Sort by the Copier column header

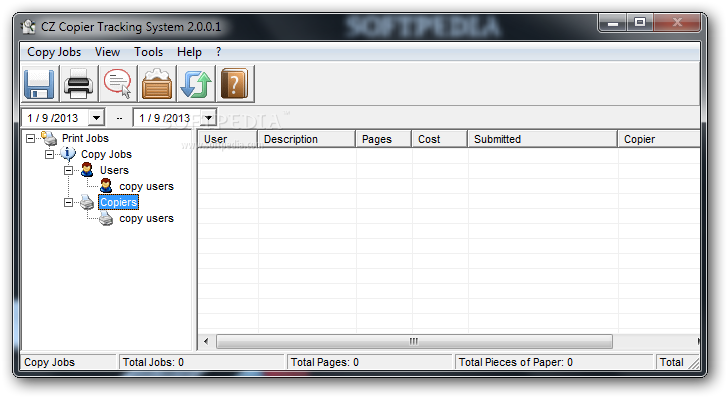(659, 139)
